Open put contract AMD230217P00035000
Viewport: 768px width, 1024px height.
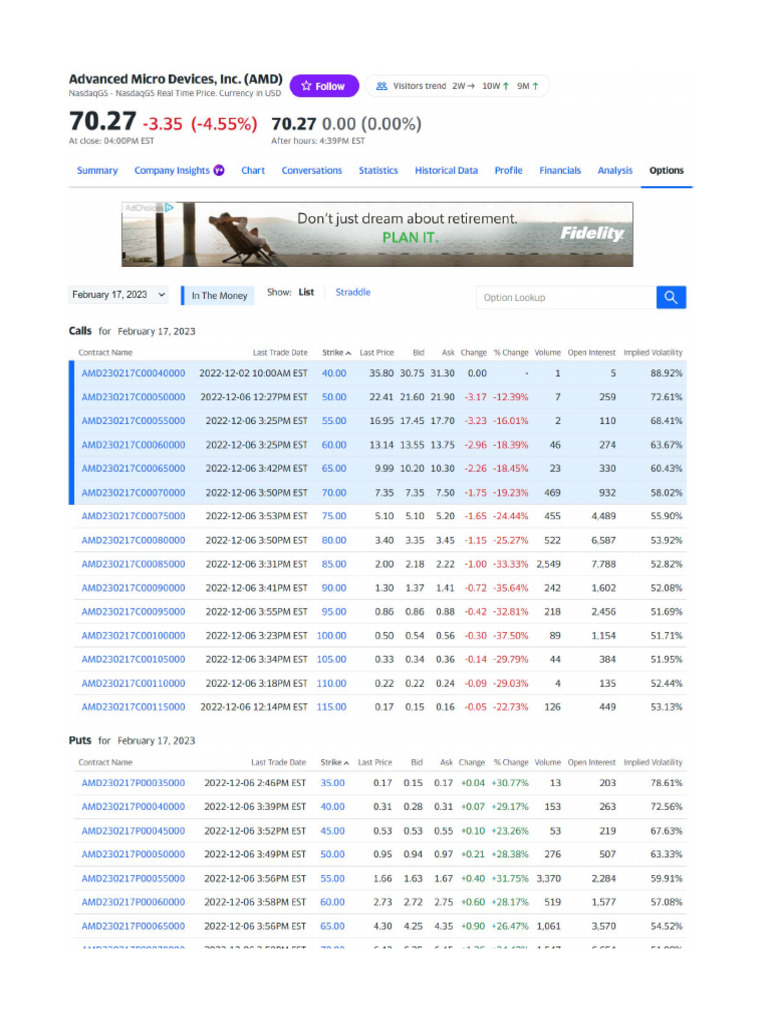click(133, 783)
